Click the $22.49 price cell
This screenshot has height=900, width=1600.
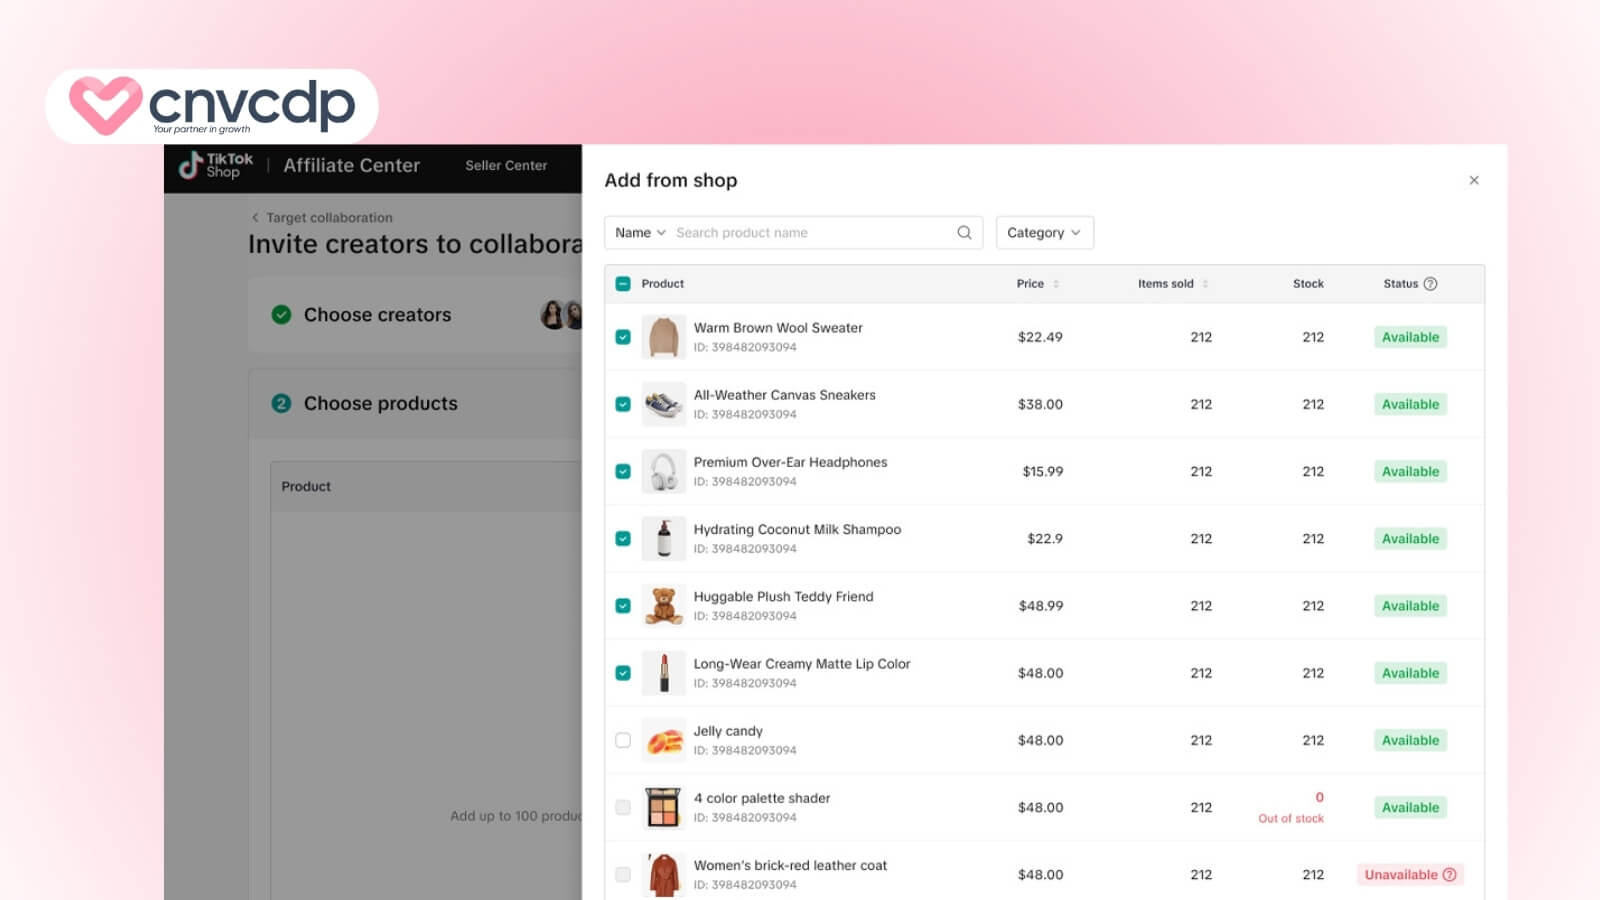[x=1040, y=337]
